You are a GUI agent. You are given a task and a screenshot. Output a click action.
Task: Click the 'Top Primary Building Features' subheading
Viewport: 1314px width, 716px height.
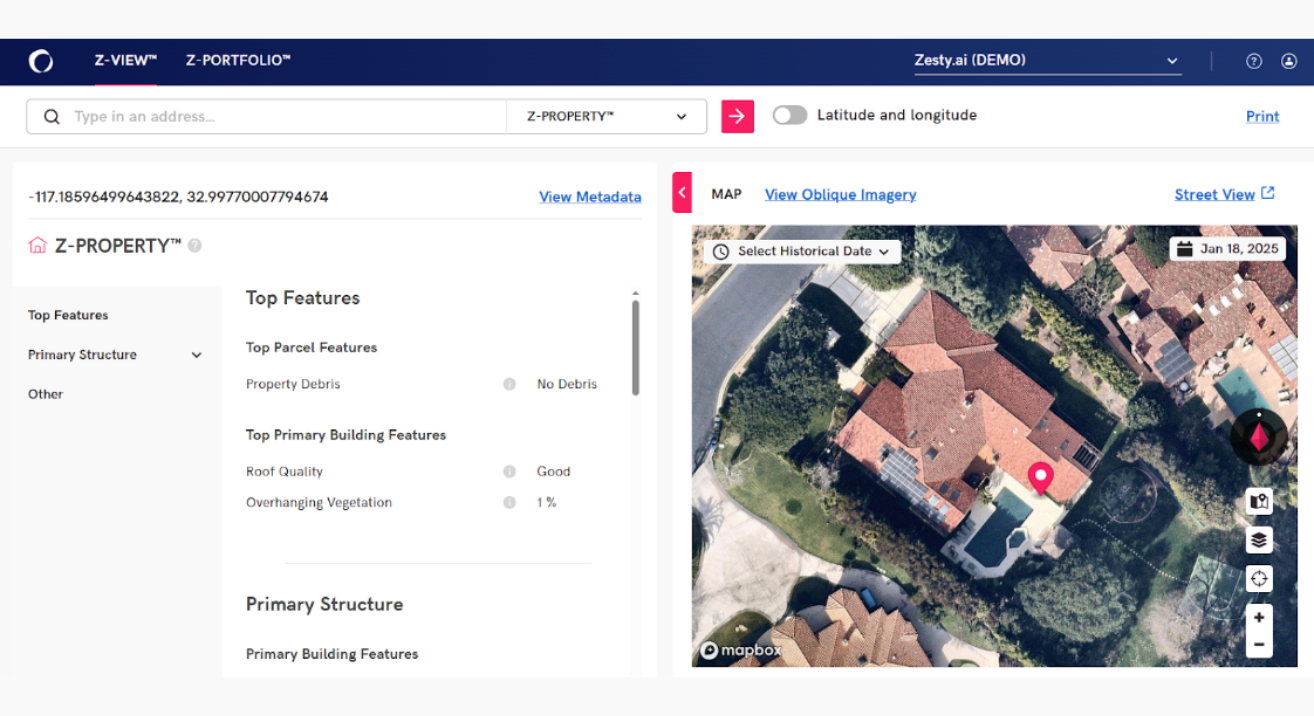click(346, 435)
